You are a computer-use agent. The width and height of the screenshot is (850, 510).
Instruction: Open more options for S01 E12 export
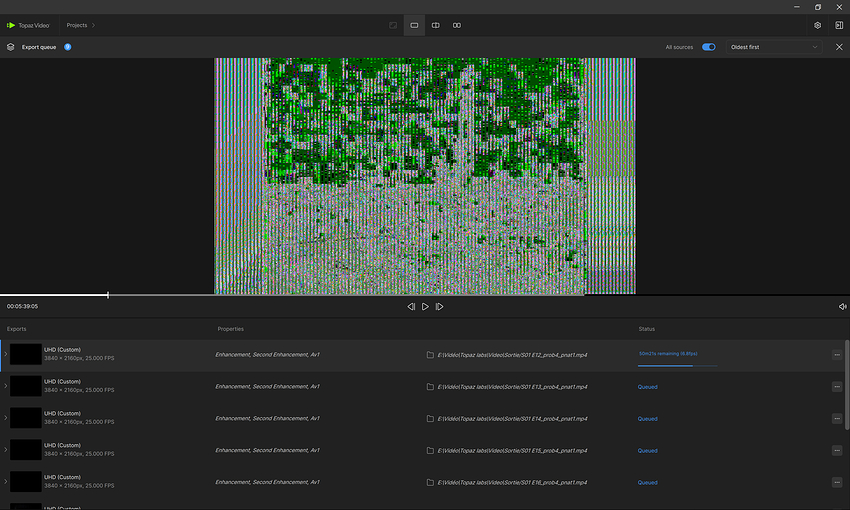pos(837,355)
